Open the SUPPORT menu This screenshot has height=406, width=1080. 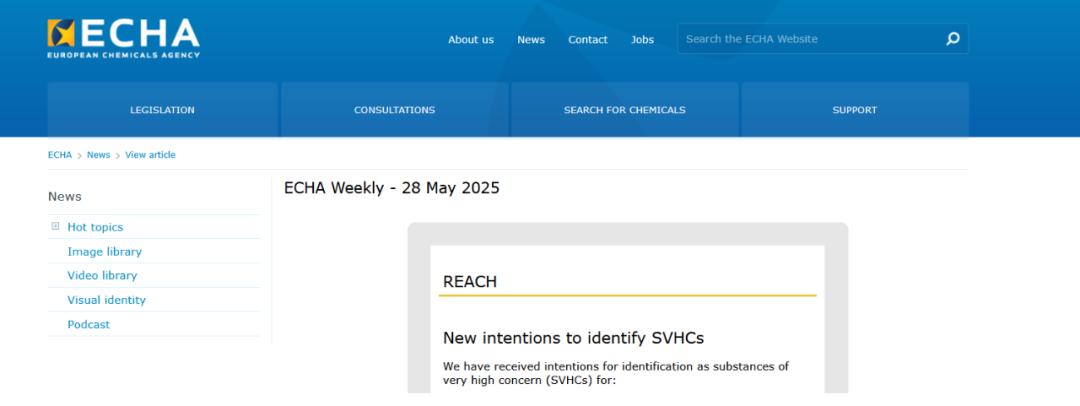pyautogui.click(x=855, y=110)
